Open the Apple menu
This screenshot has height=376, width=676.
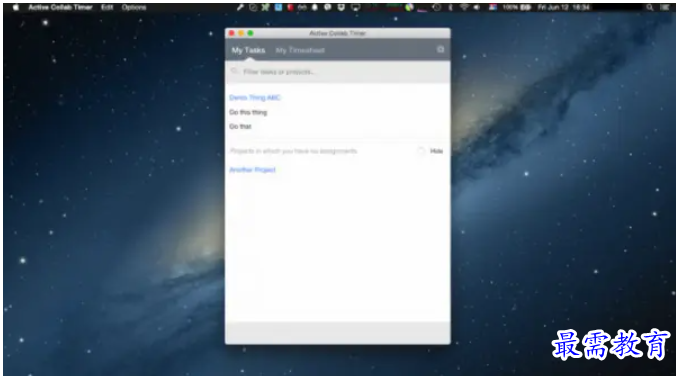(16, 7)
